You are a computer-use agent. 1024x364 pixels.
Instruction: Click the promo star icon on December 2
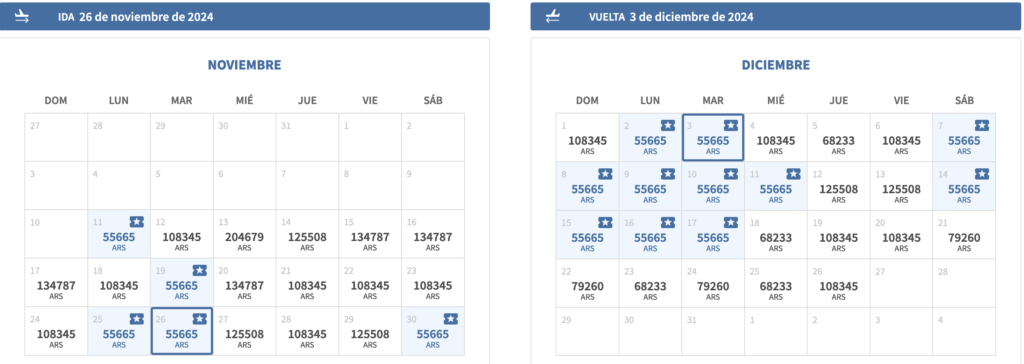[x=667, y=125]
